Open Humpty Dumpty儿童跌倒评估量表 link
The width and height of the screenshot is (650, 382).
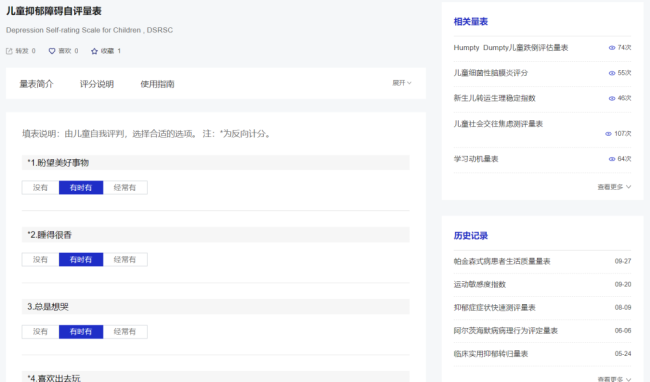tap(511, 48)
